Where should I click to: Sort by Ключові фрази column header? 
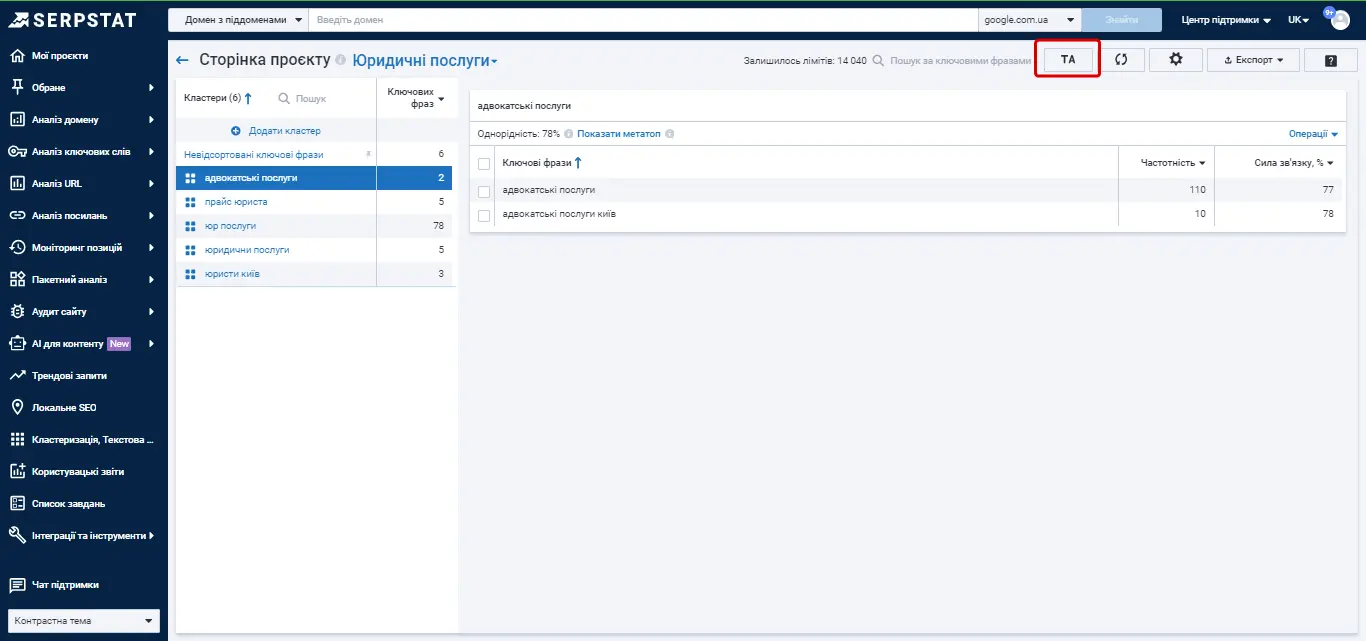(x=542, y=162)
